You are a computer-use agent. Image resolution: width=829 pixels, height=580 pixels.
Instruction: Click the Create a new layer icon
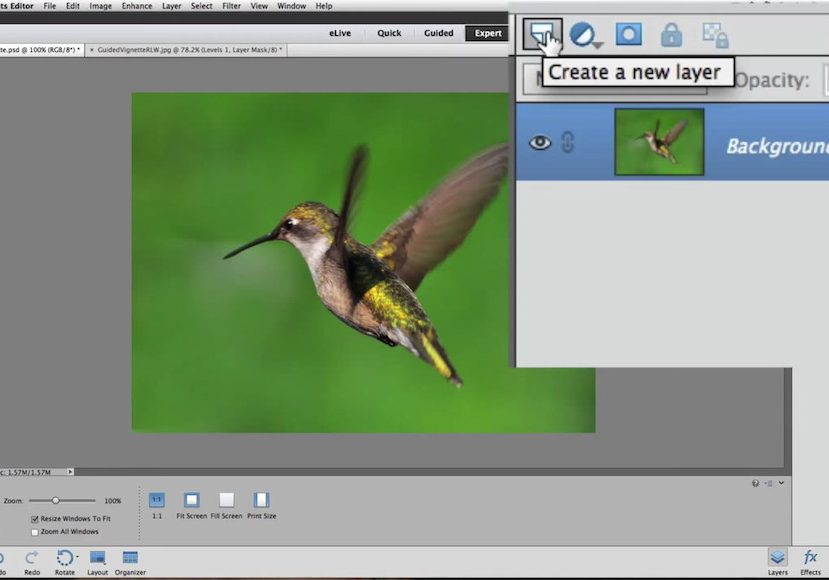pyautogui.click(x=542, y=34)
